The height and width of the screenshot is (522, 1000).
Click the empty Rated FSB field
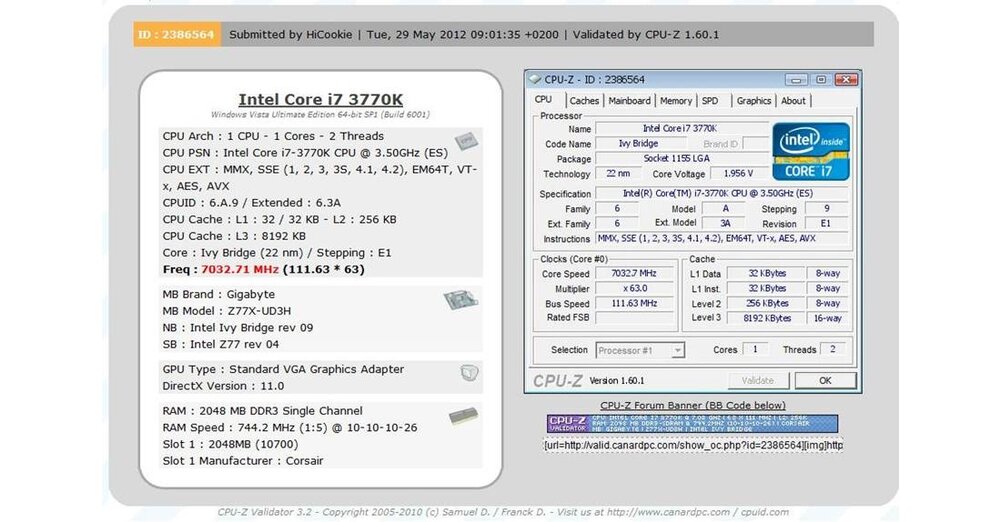(634, 318)
